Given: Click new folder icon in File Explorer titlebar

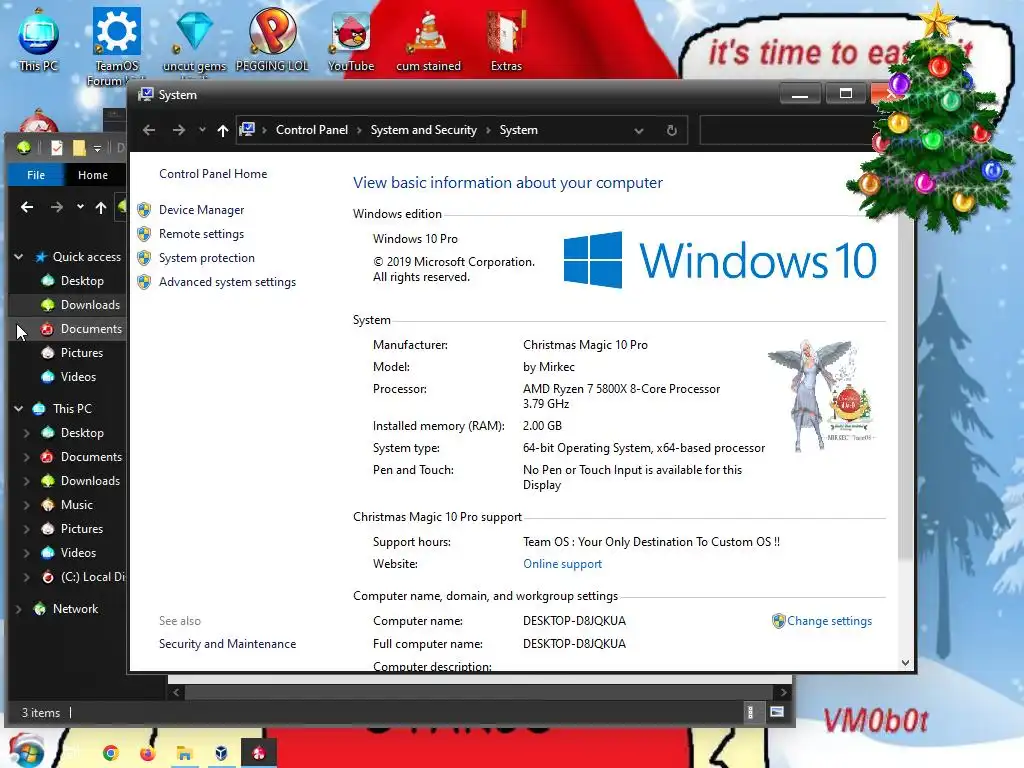Looking at the screenshot, I should [79, 148].
